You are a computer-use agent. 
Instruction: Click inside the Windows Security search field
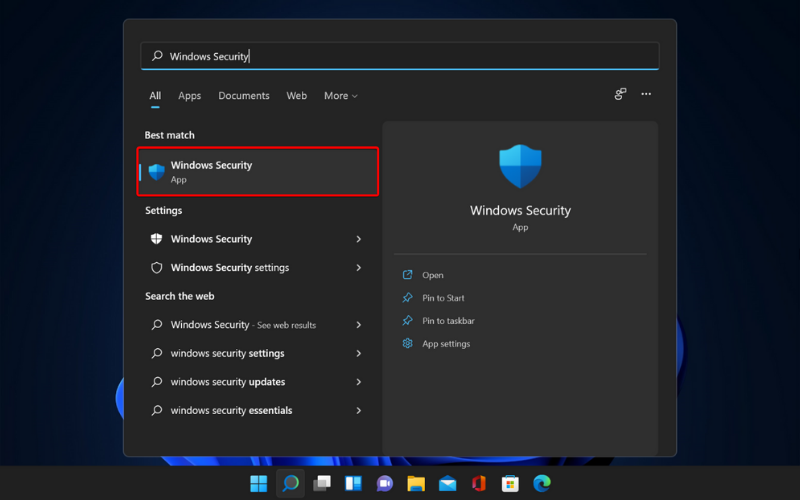(400, 56)
